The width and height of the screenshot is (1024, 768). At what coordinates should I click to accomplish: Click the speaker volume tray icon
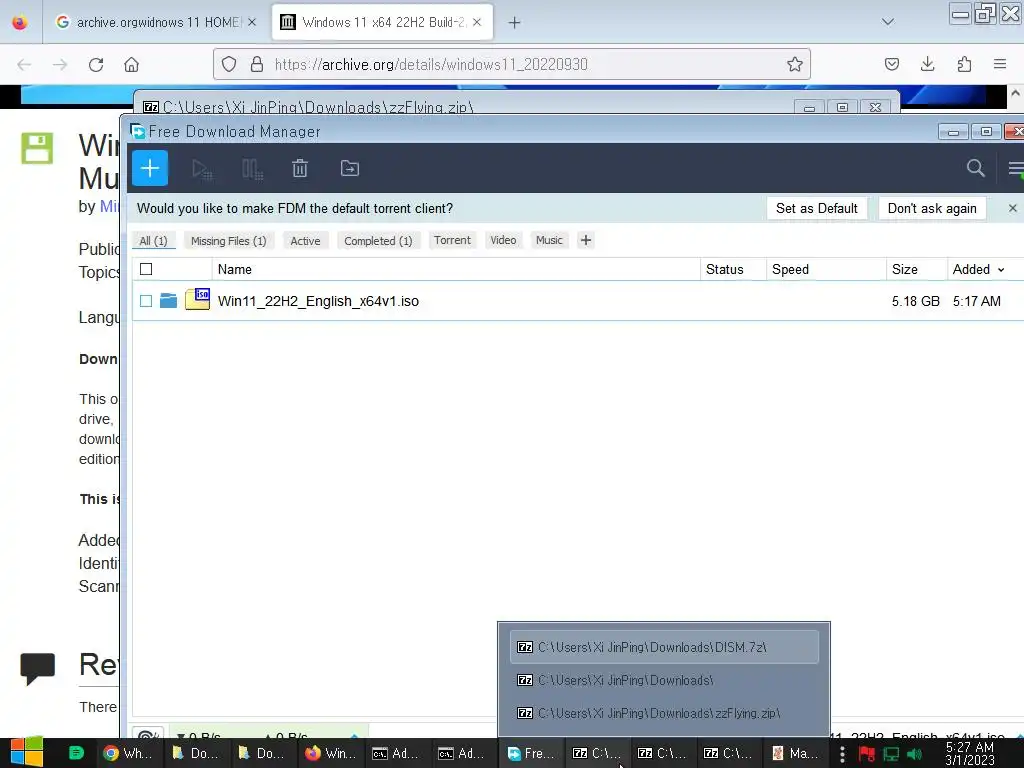coord(915,754)
